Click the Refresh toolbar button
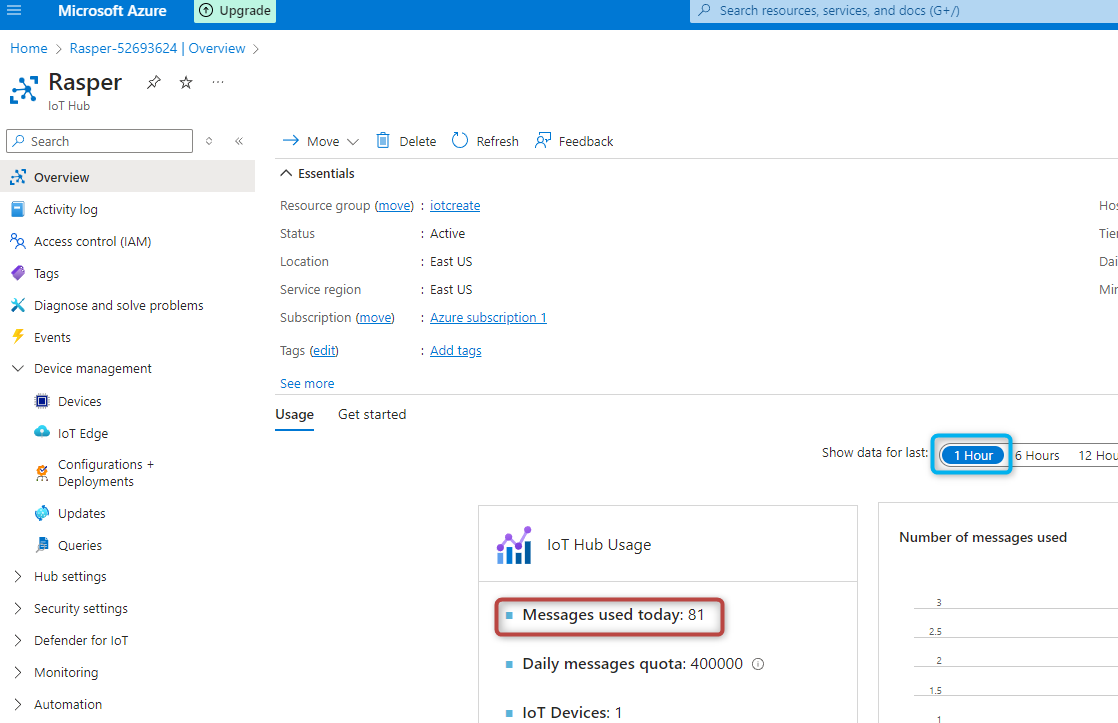1118x723 pixels. pos(485,141)
